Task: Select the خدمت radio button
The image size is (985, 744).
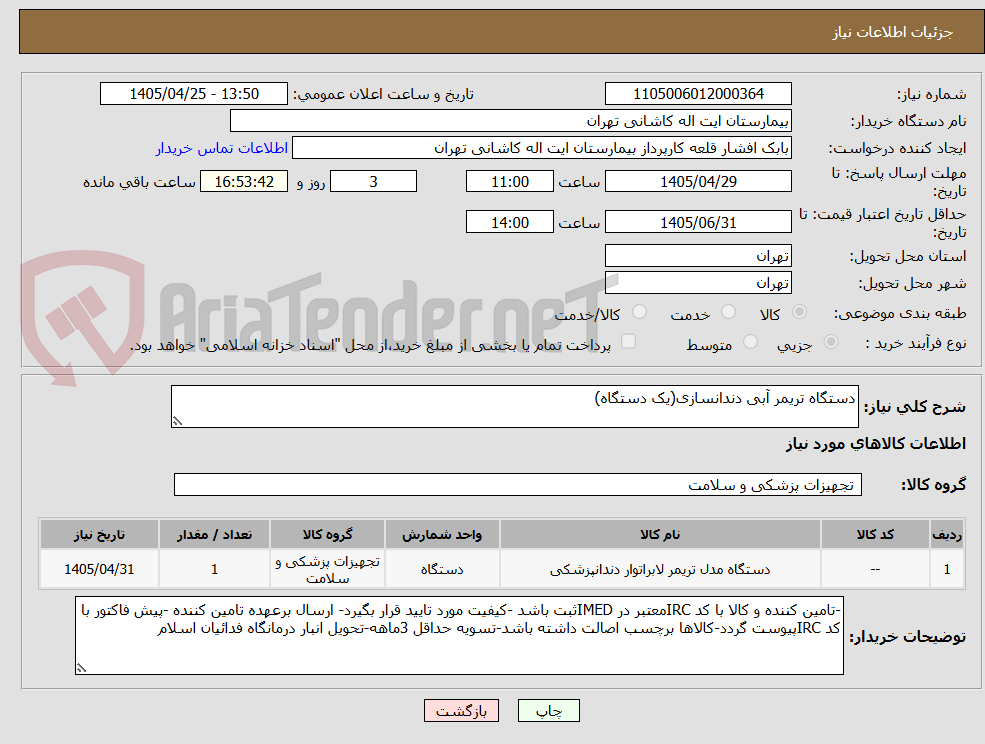Action: coord(728,312)
